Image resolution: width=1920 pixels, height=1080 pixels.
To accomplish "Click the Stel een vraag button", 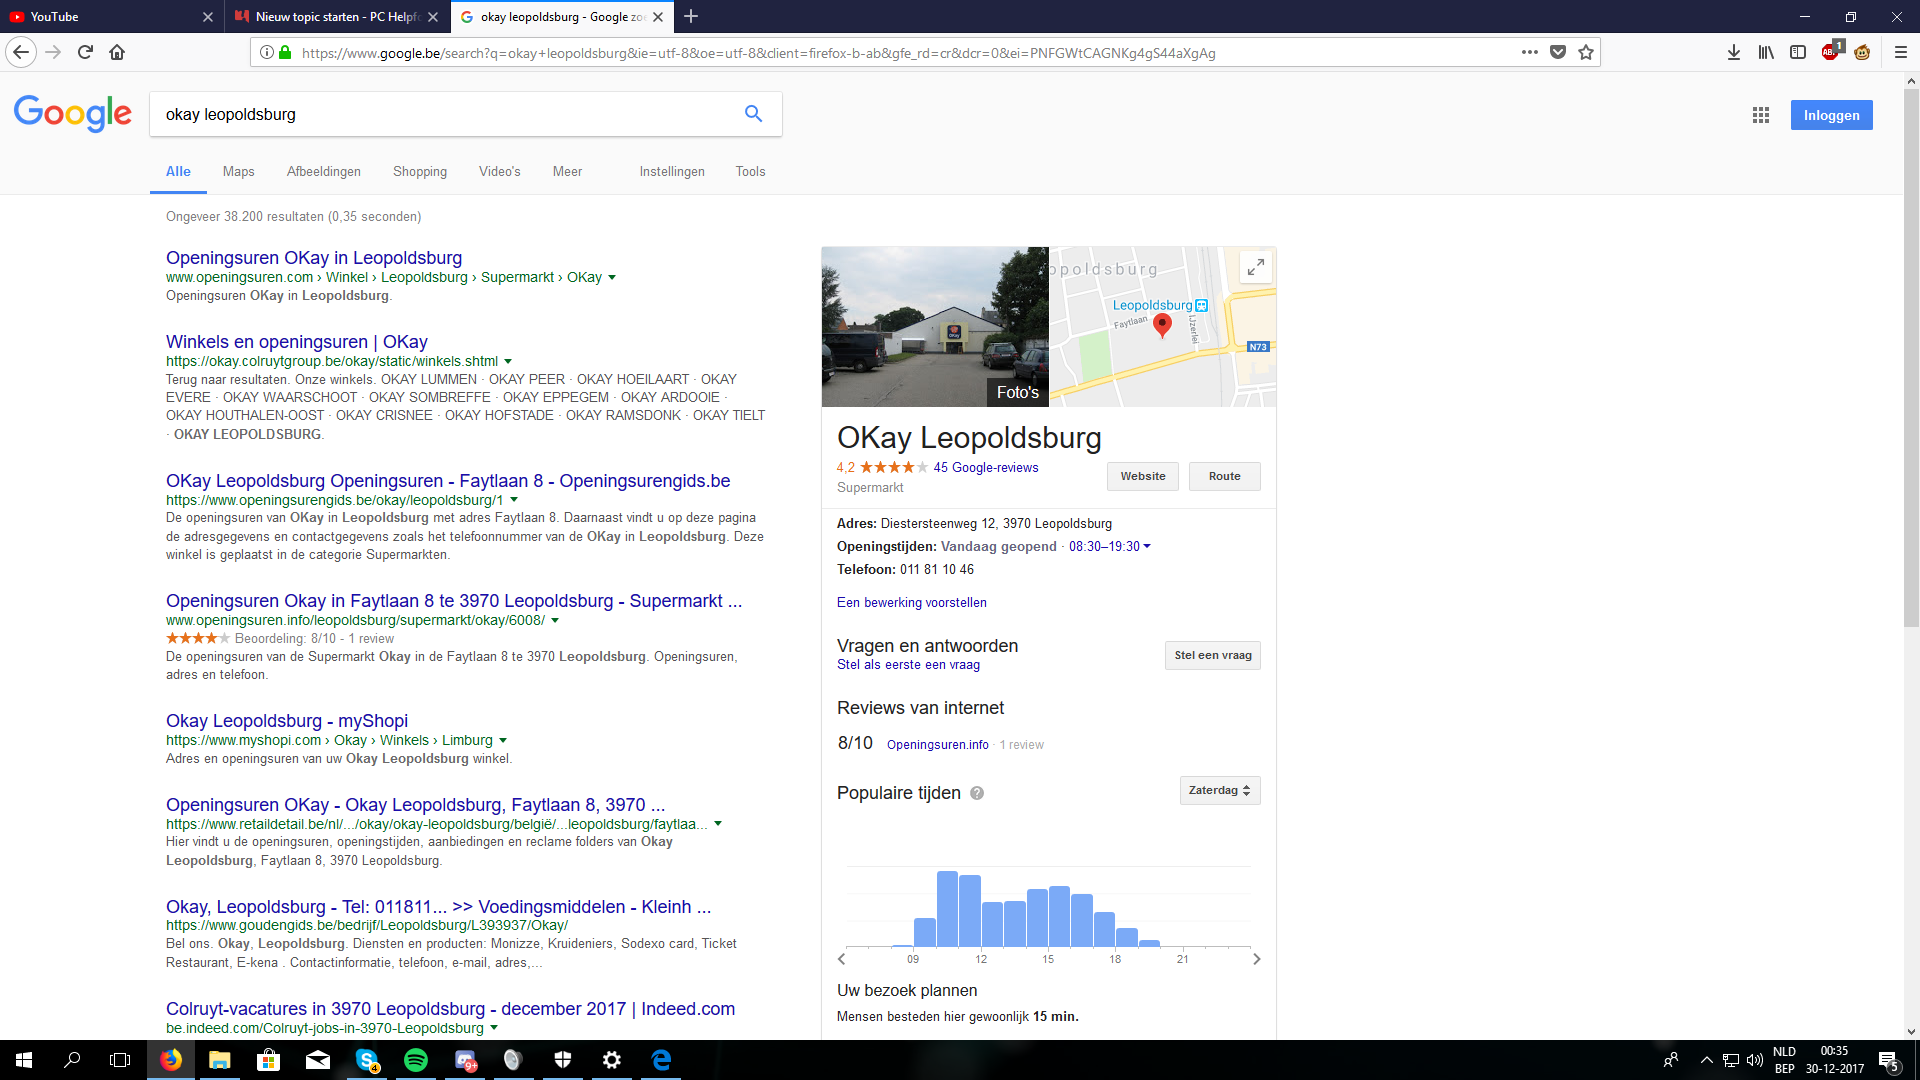I will click(1213, 656).
